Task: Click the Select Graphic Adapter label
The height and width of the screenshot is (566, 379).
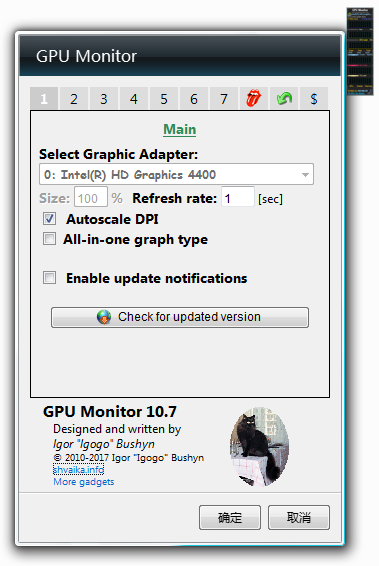Action: tap(118, 154)
